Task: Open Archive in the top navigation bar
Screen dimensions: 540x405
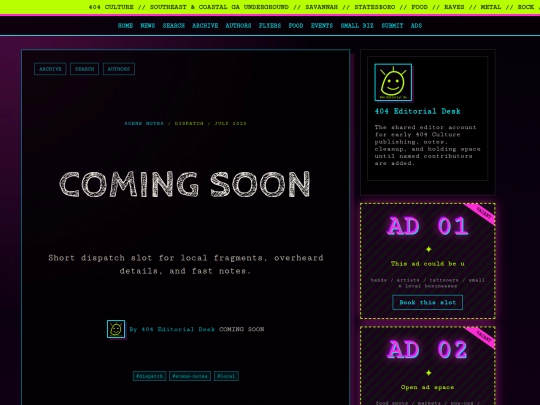Action: [205, 26]
